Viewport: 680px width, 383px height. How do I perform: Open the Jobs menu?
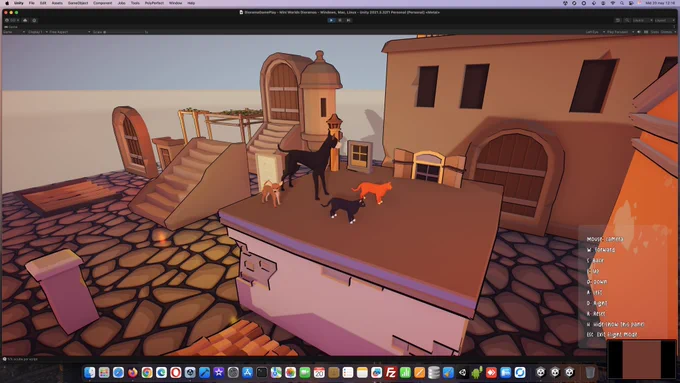122,3
